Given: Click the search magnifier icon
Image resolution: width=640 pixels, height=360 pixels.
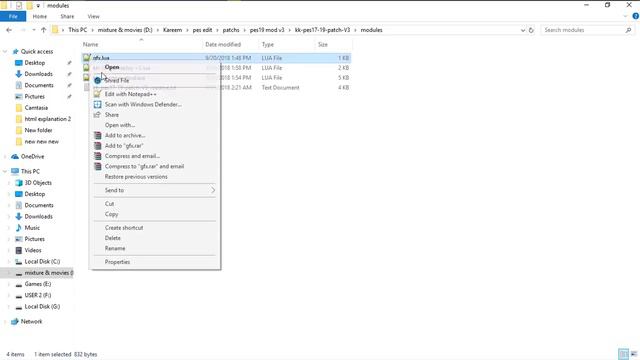Looking at the screenshot, I should pos(628,30).
